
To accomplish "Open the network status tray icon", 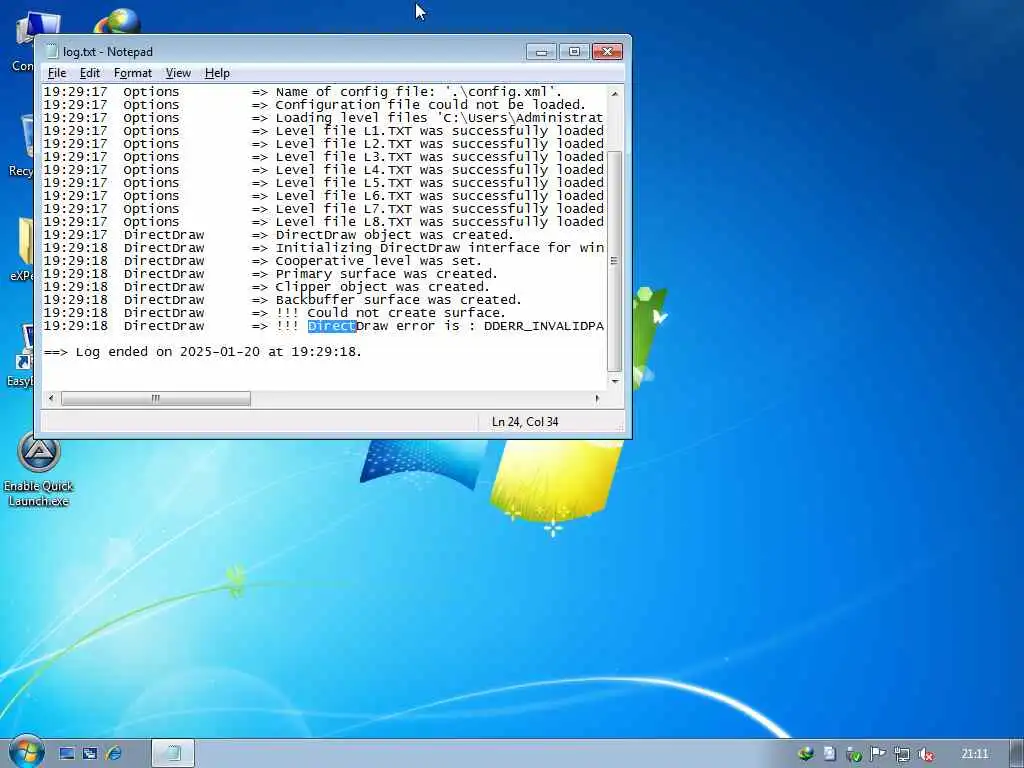I will click(x=902, y=754).
